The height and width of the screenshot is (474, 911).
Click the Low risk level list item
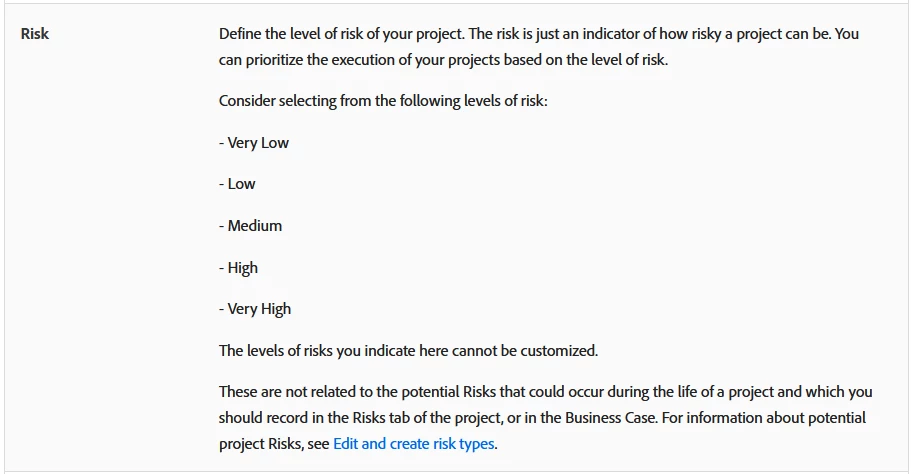pyautogui.click(x=237, y=184)
